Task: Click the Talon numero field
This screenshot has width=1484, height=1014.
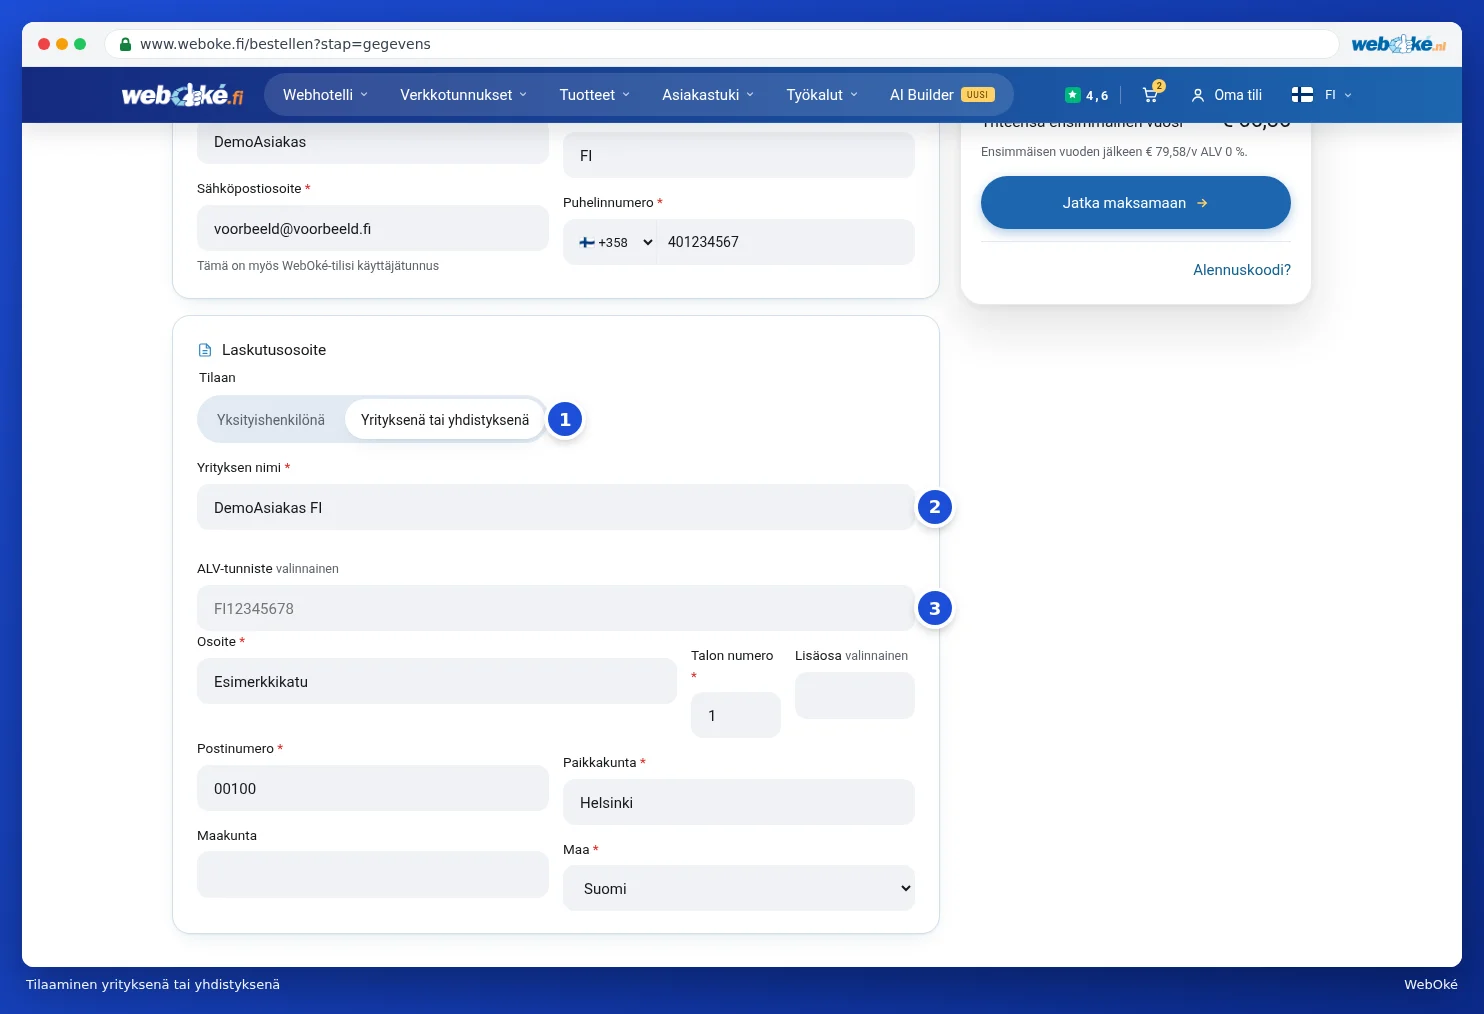Action: 736,715
